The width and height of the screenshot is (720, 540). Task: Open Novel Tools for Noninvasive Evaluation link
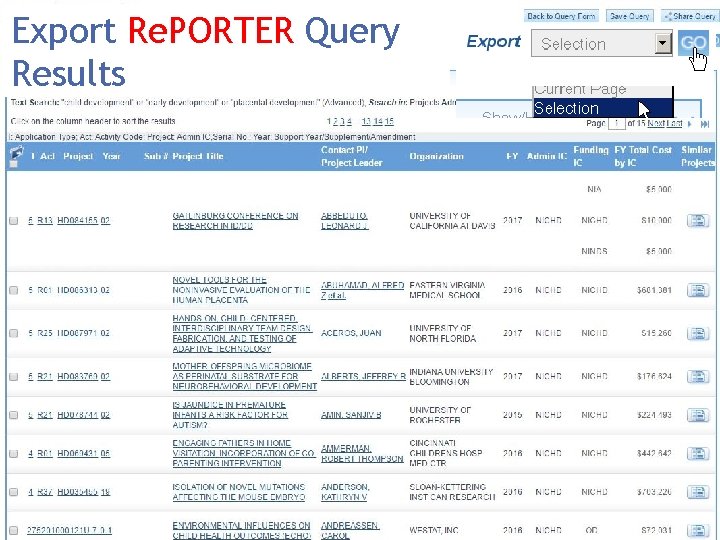(x=241, y=290)
